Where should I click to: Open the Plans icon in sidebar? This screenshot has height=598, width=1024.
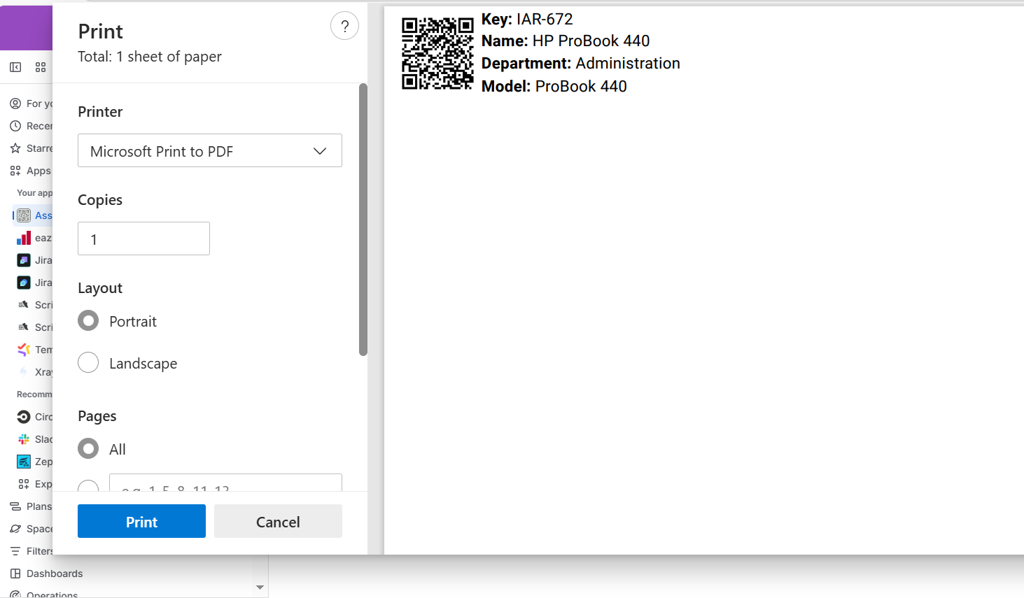coord(16,506)
